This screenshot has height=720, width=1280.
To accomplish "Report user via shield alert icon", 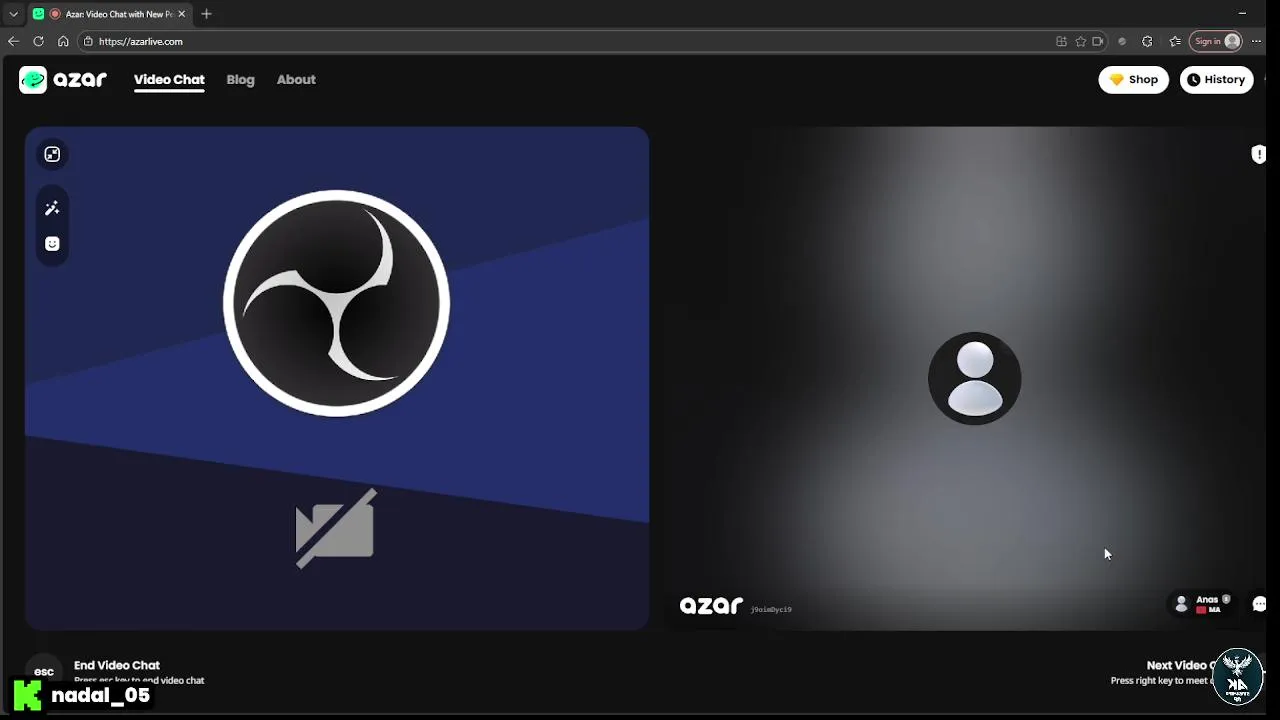I will 1258,154.
